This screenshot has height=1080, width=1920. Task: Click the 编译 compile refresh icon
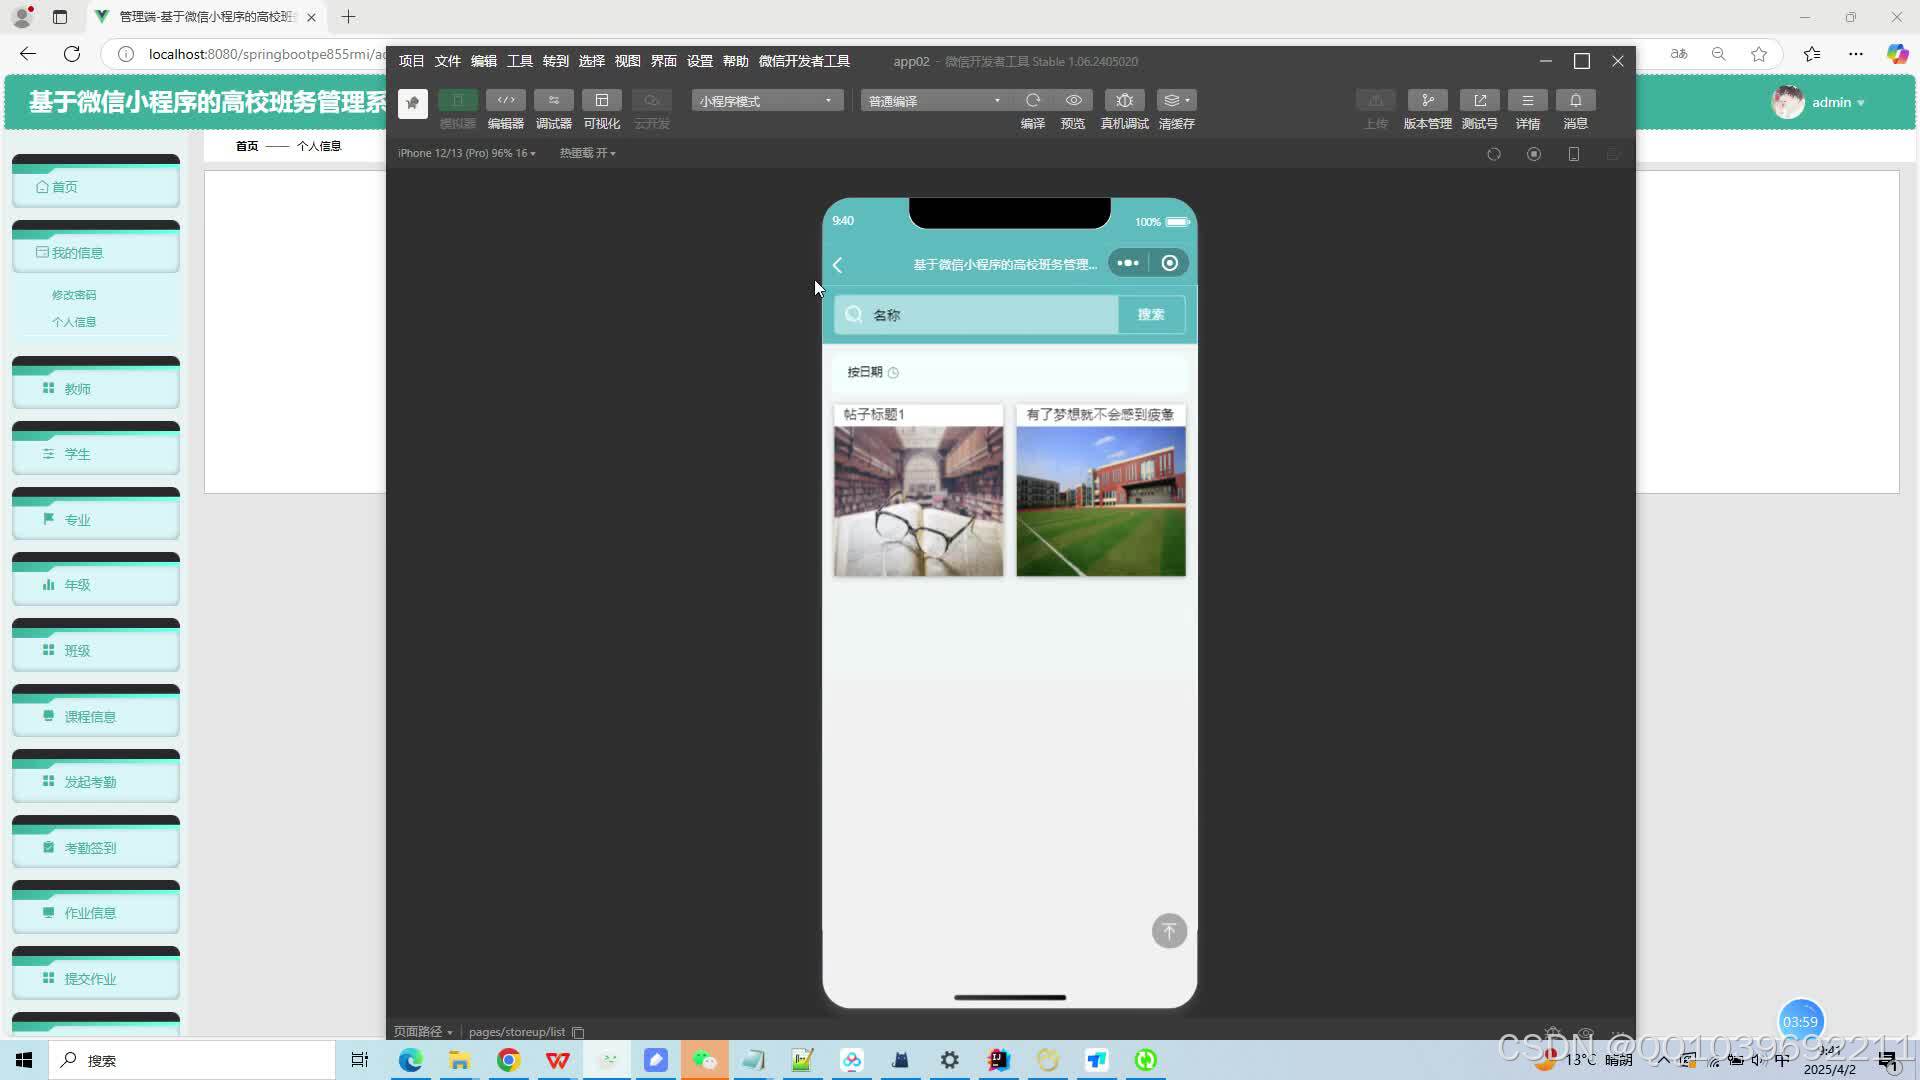(x=1032, y=100)
